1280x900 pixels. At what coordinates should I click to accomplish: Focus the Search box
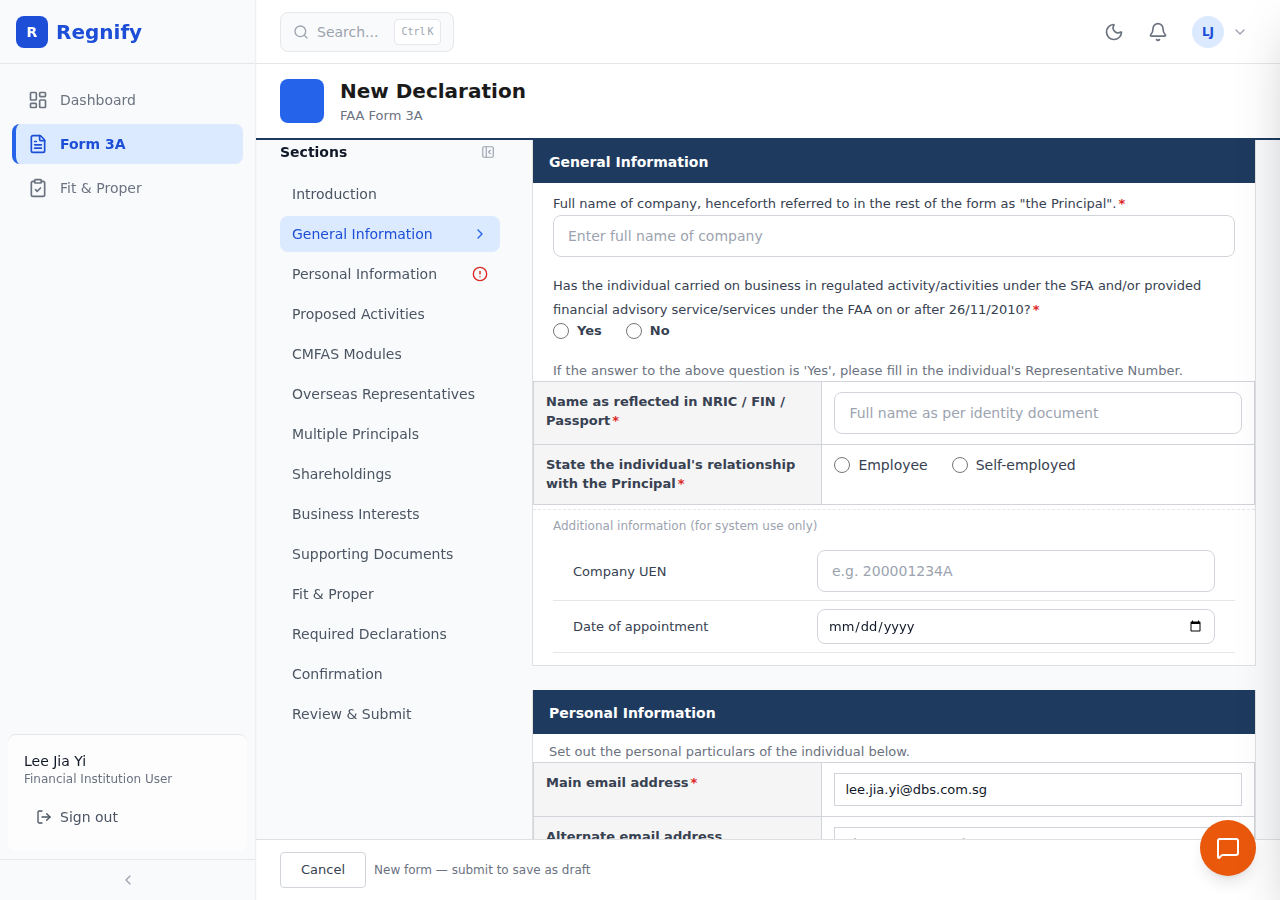[x=367, y=32]
